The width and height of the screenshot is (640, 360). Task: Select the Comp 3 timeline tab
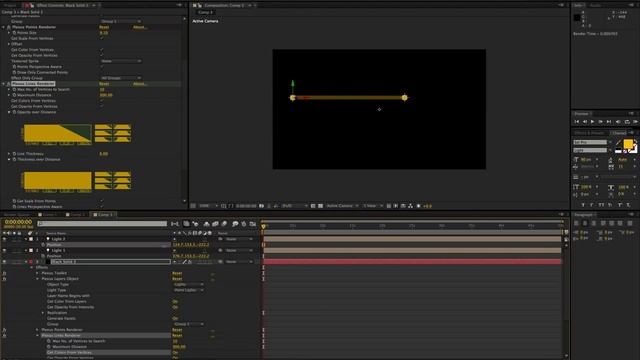[x=103, y=215]
